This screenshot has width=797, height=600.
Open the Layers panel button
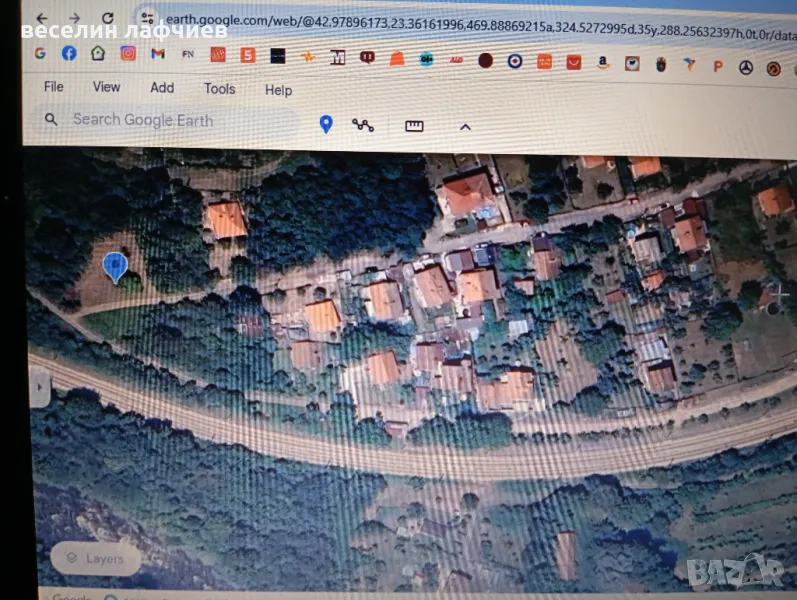point(96,557)
